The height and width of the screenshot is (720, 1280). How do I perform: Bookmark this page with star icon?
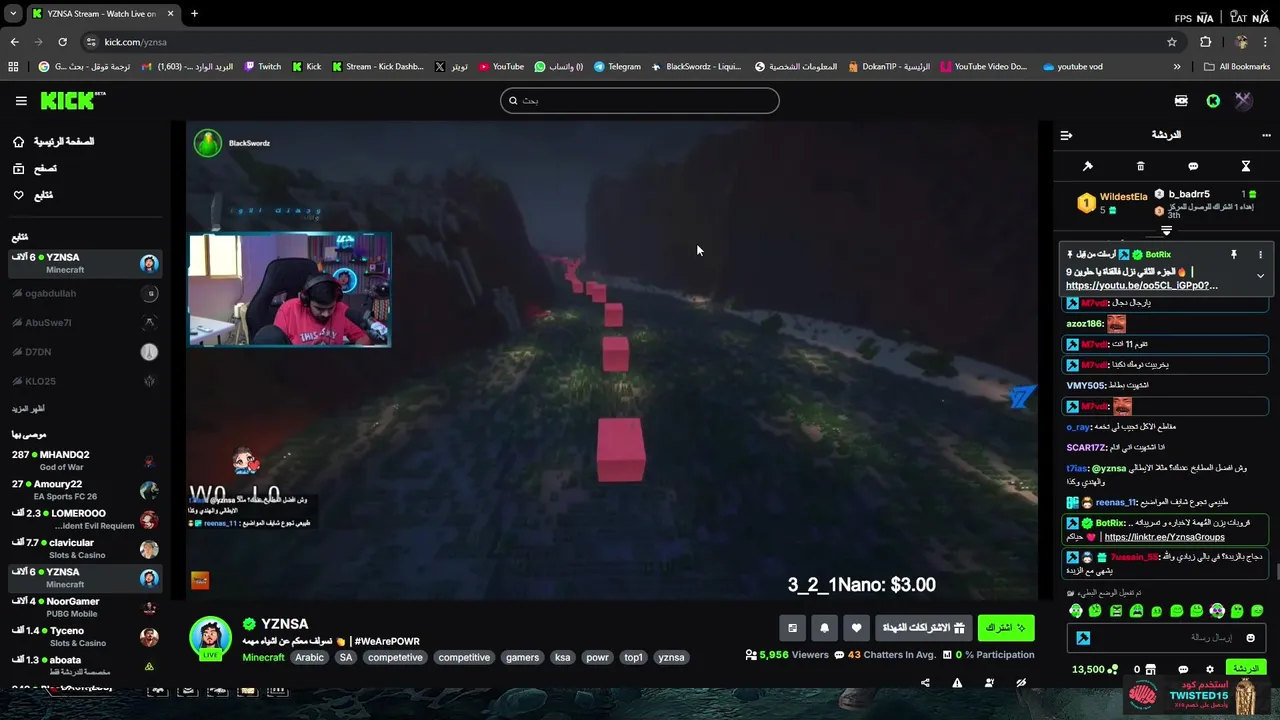coord(1172,42)
